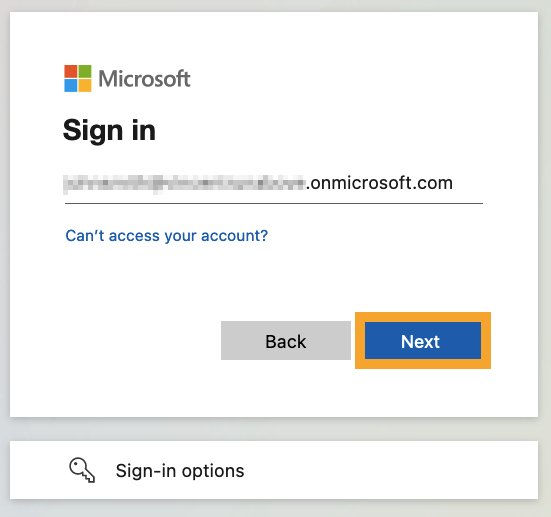Focus the email address input field
This screenshot has height=517, width=551.
(274, 183)
